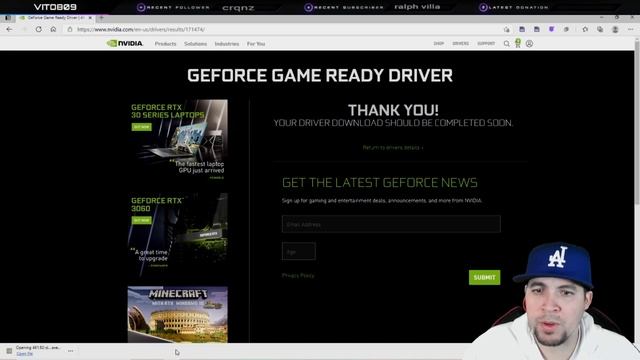Open the Industries menu
Screen dimensions: 640x360
[227, 44]
